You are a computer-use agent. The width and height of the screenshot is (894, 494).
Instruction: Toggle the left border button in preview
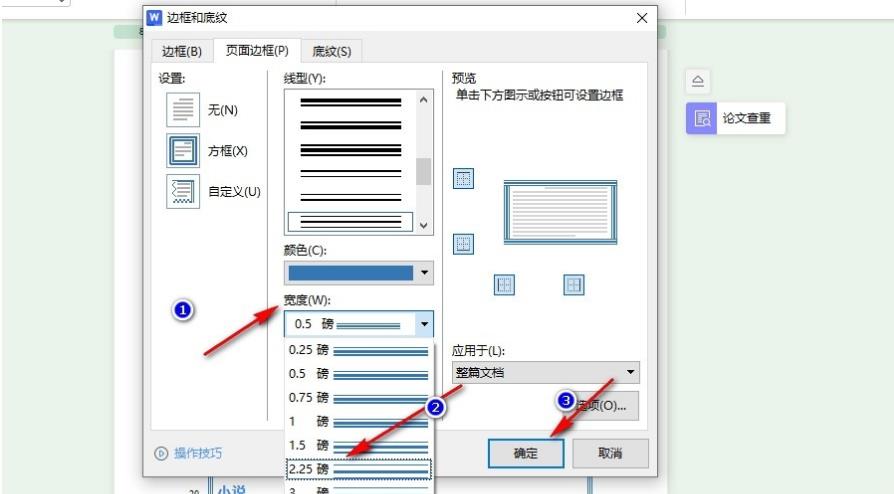click(x=504, y=284)
